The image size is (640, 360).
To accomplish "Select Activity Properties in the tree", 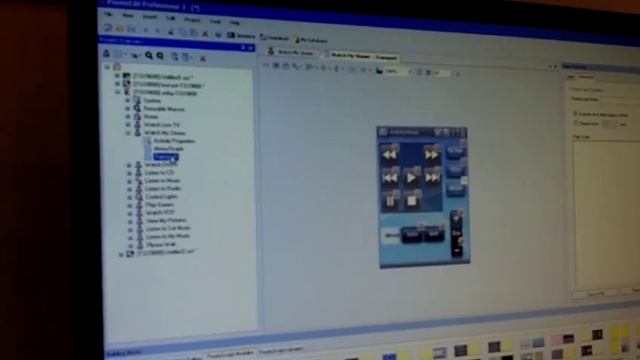I will coord(174,141).
